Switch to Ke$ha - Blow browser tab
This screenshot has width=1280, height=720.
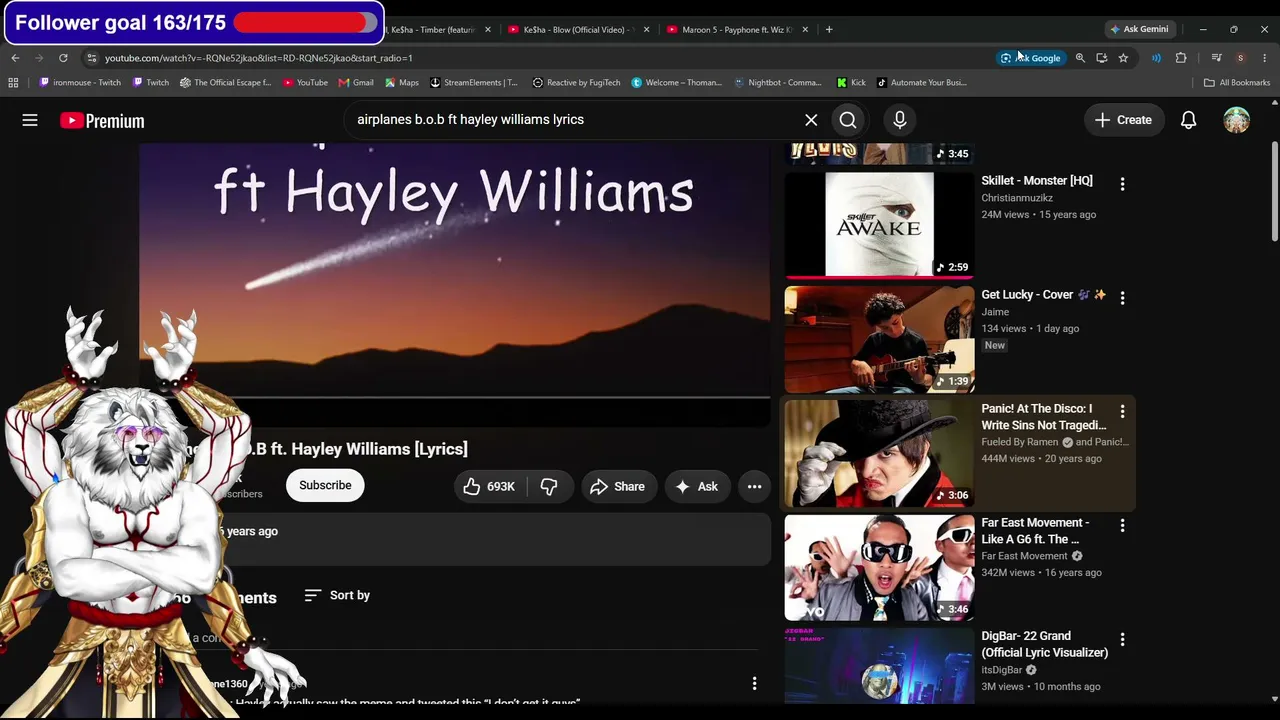click(577, 30)
